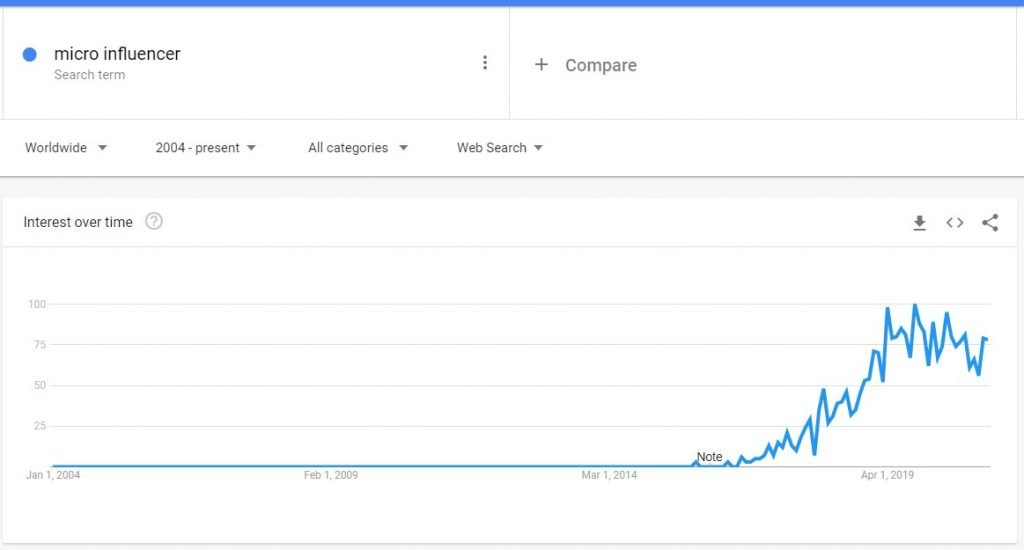Click the plus icon beside Compare

[x=541, y=65]
